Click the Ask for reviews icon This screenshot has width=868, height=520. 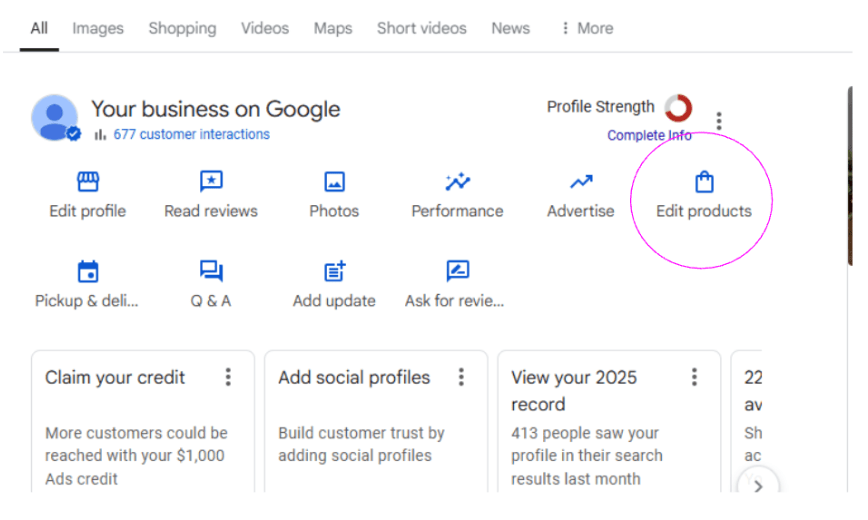458,271
